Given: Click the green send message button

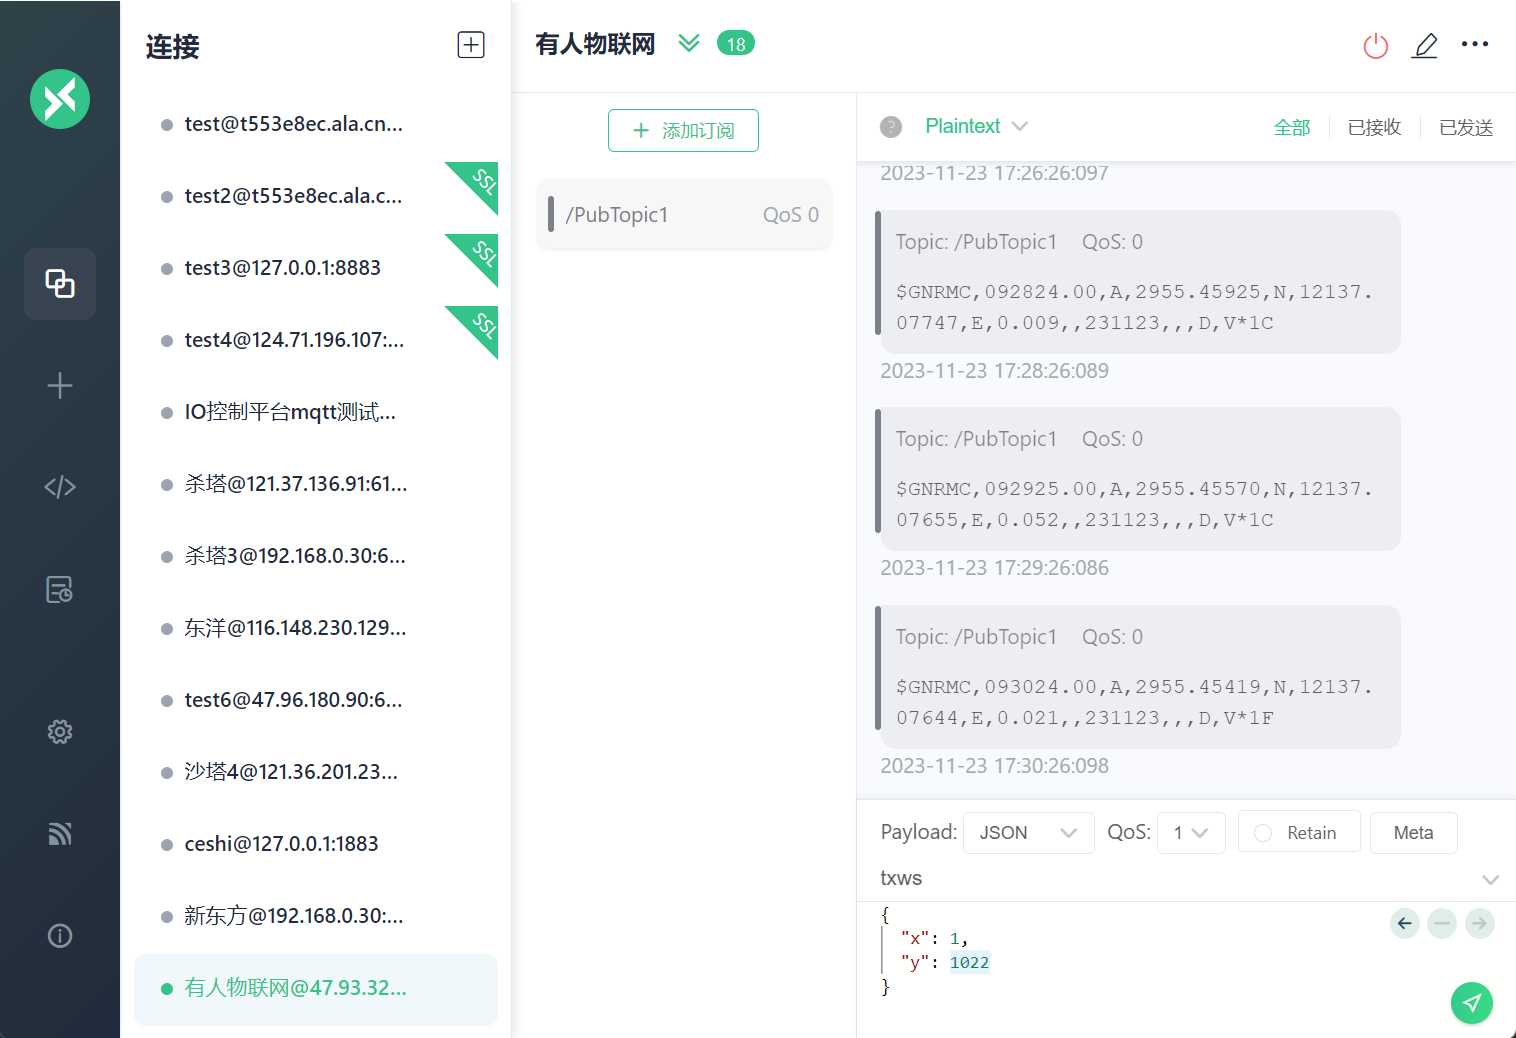Looking at the screenshot, I should pos(1471,1002).
